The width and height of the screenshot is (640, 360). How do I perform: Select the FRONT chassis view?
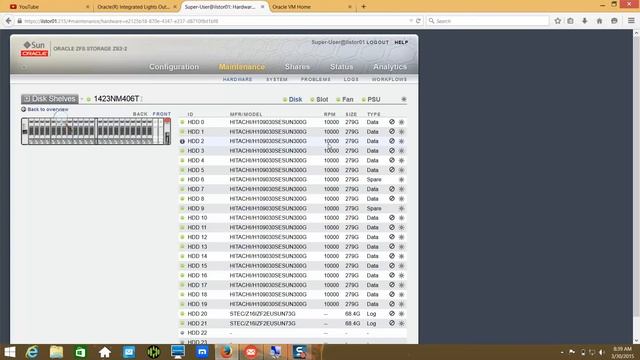162,114
